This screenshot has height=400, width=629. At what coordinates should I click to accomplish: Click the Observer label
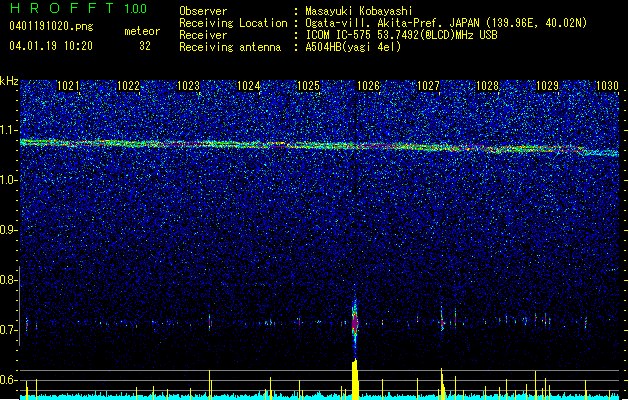(x=203, y=11)
